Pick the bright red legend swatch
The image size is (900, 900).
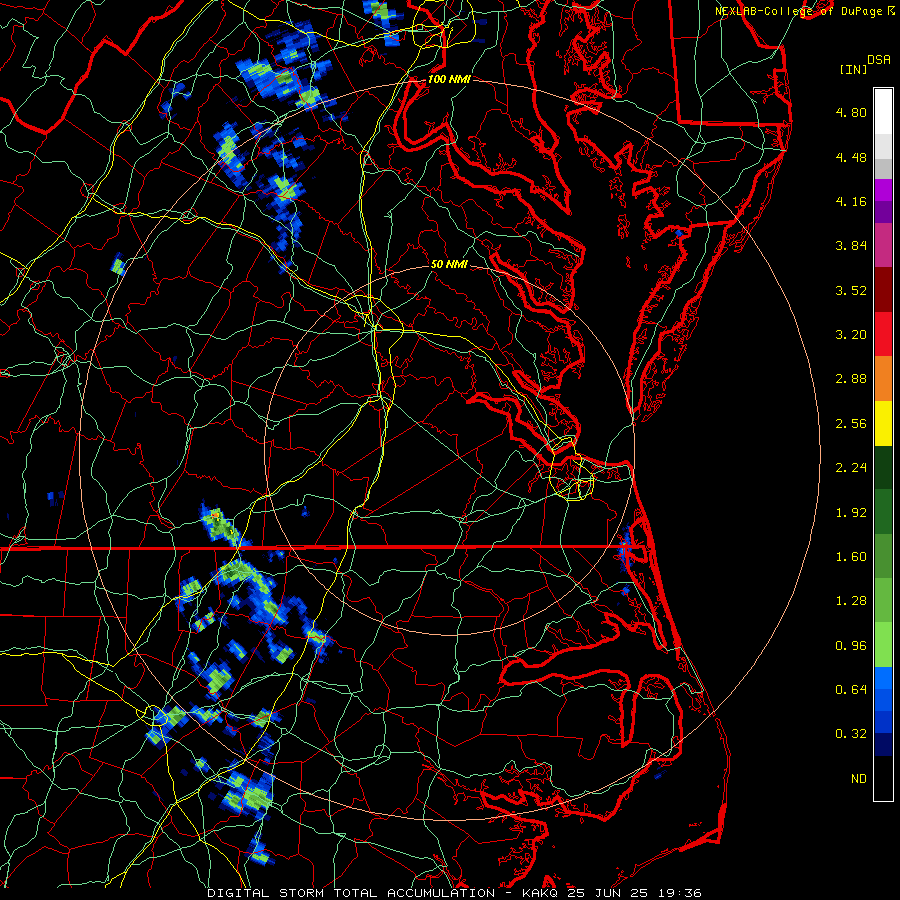click(883, 334)
